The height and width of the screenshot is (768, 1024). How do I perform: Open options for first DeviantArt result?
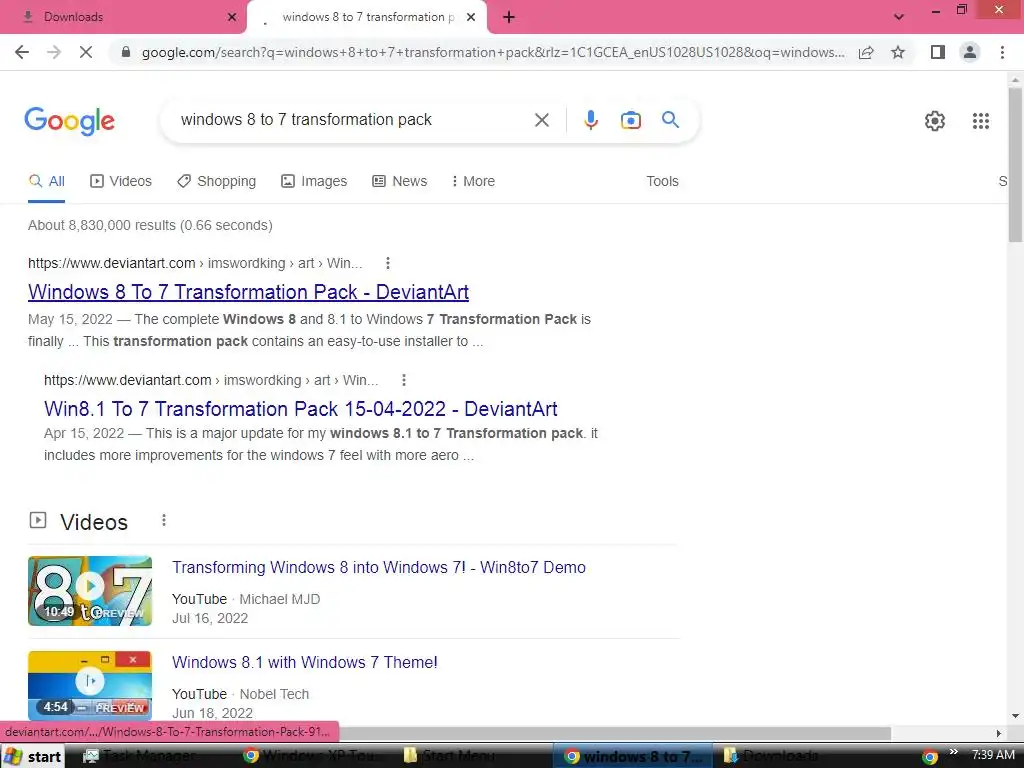tap(388, 263)
